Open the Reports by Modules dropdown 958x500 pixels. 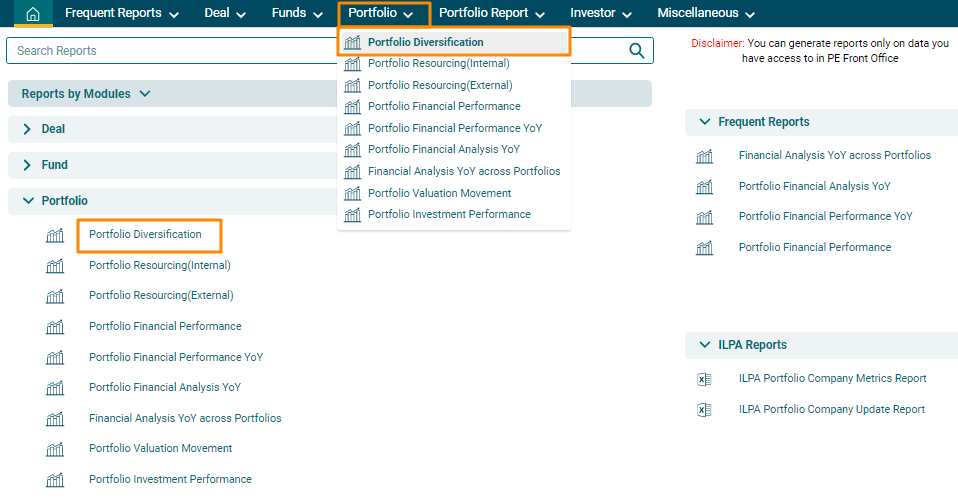[86, 94]
